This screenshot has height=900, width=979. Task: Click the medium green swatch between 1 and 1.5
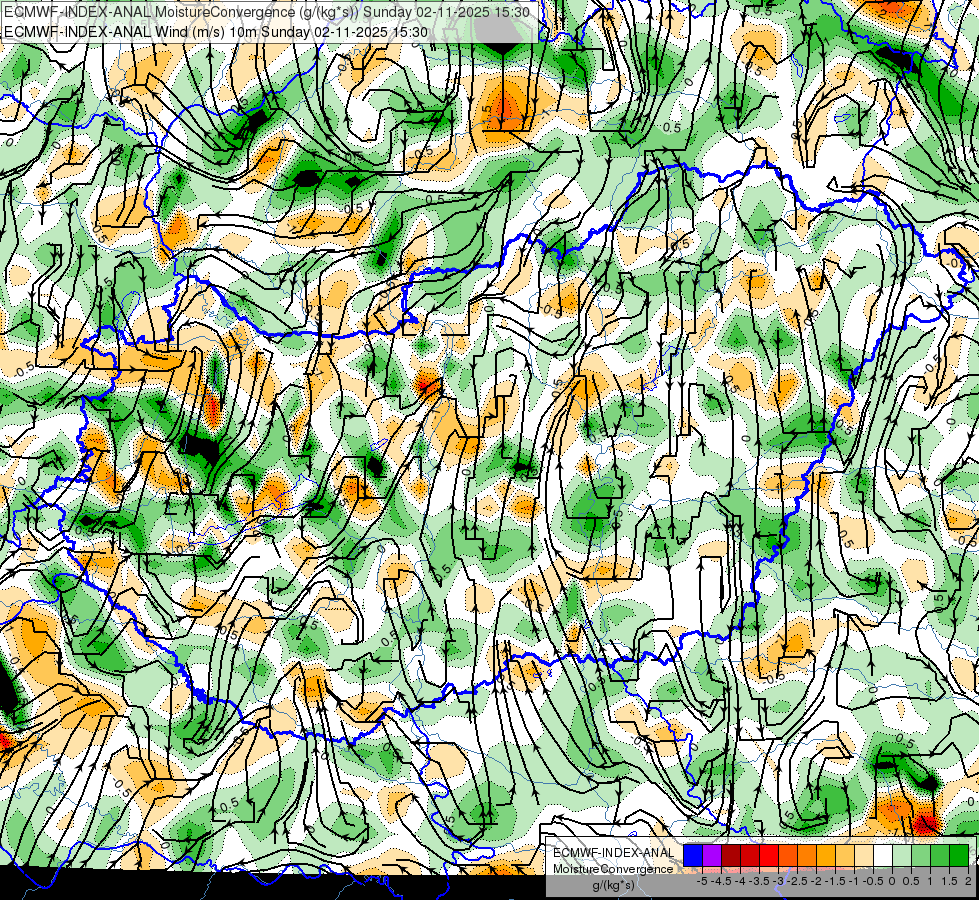tap(940, 856)
